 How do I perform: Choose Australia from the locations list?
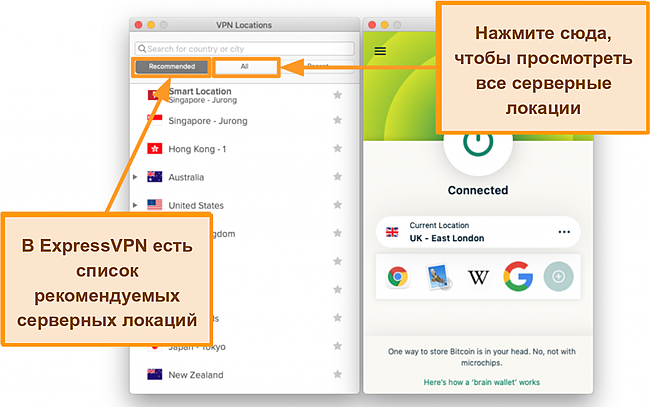click(245, 177)
